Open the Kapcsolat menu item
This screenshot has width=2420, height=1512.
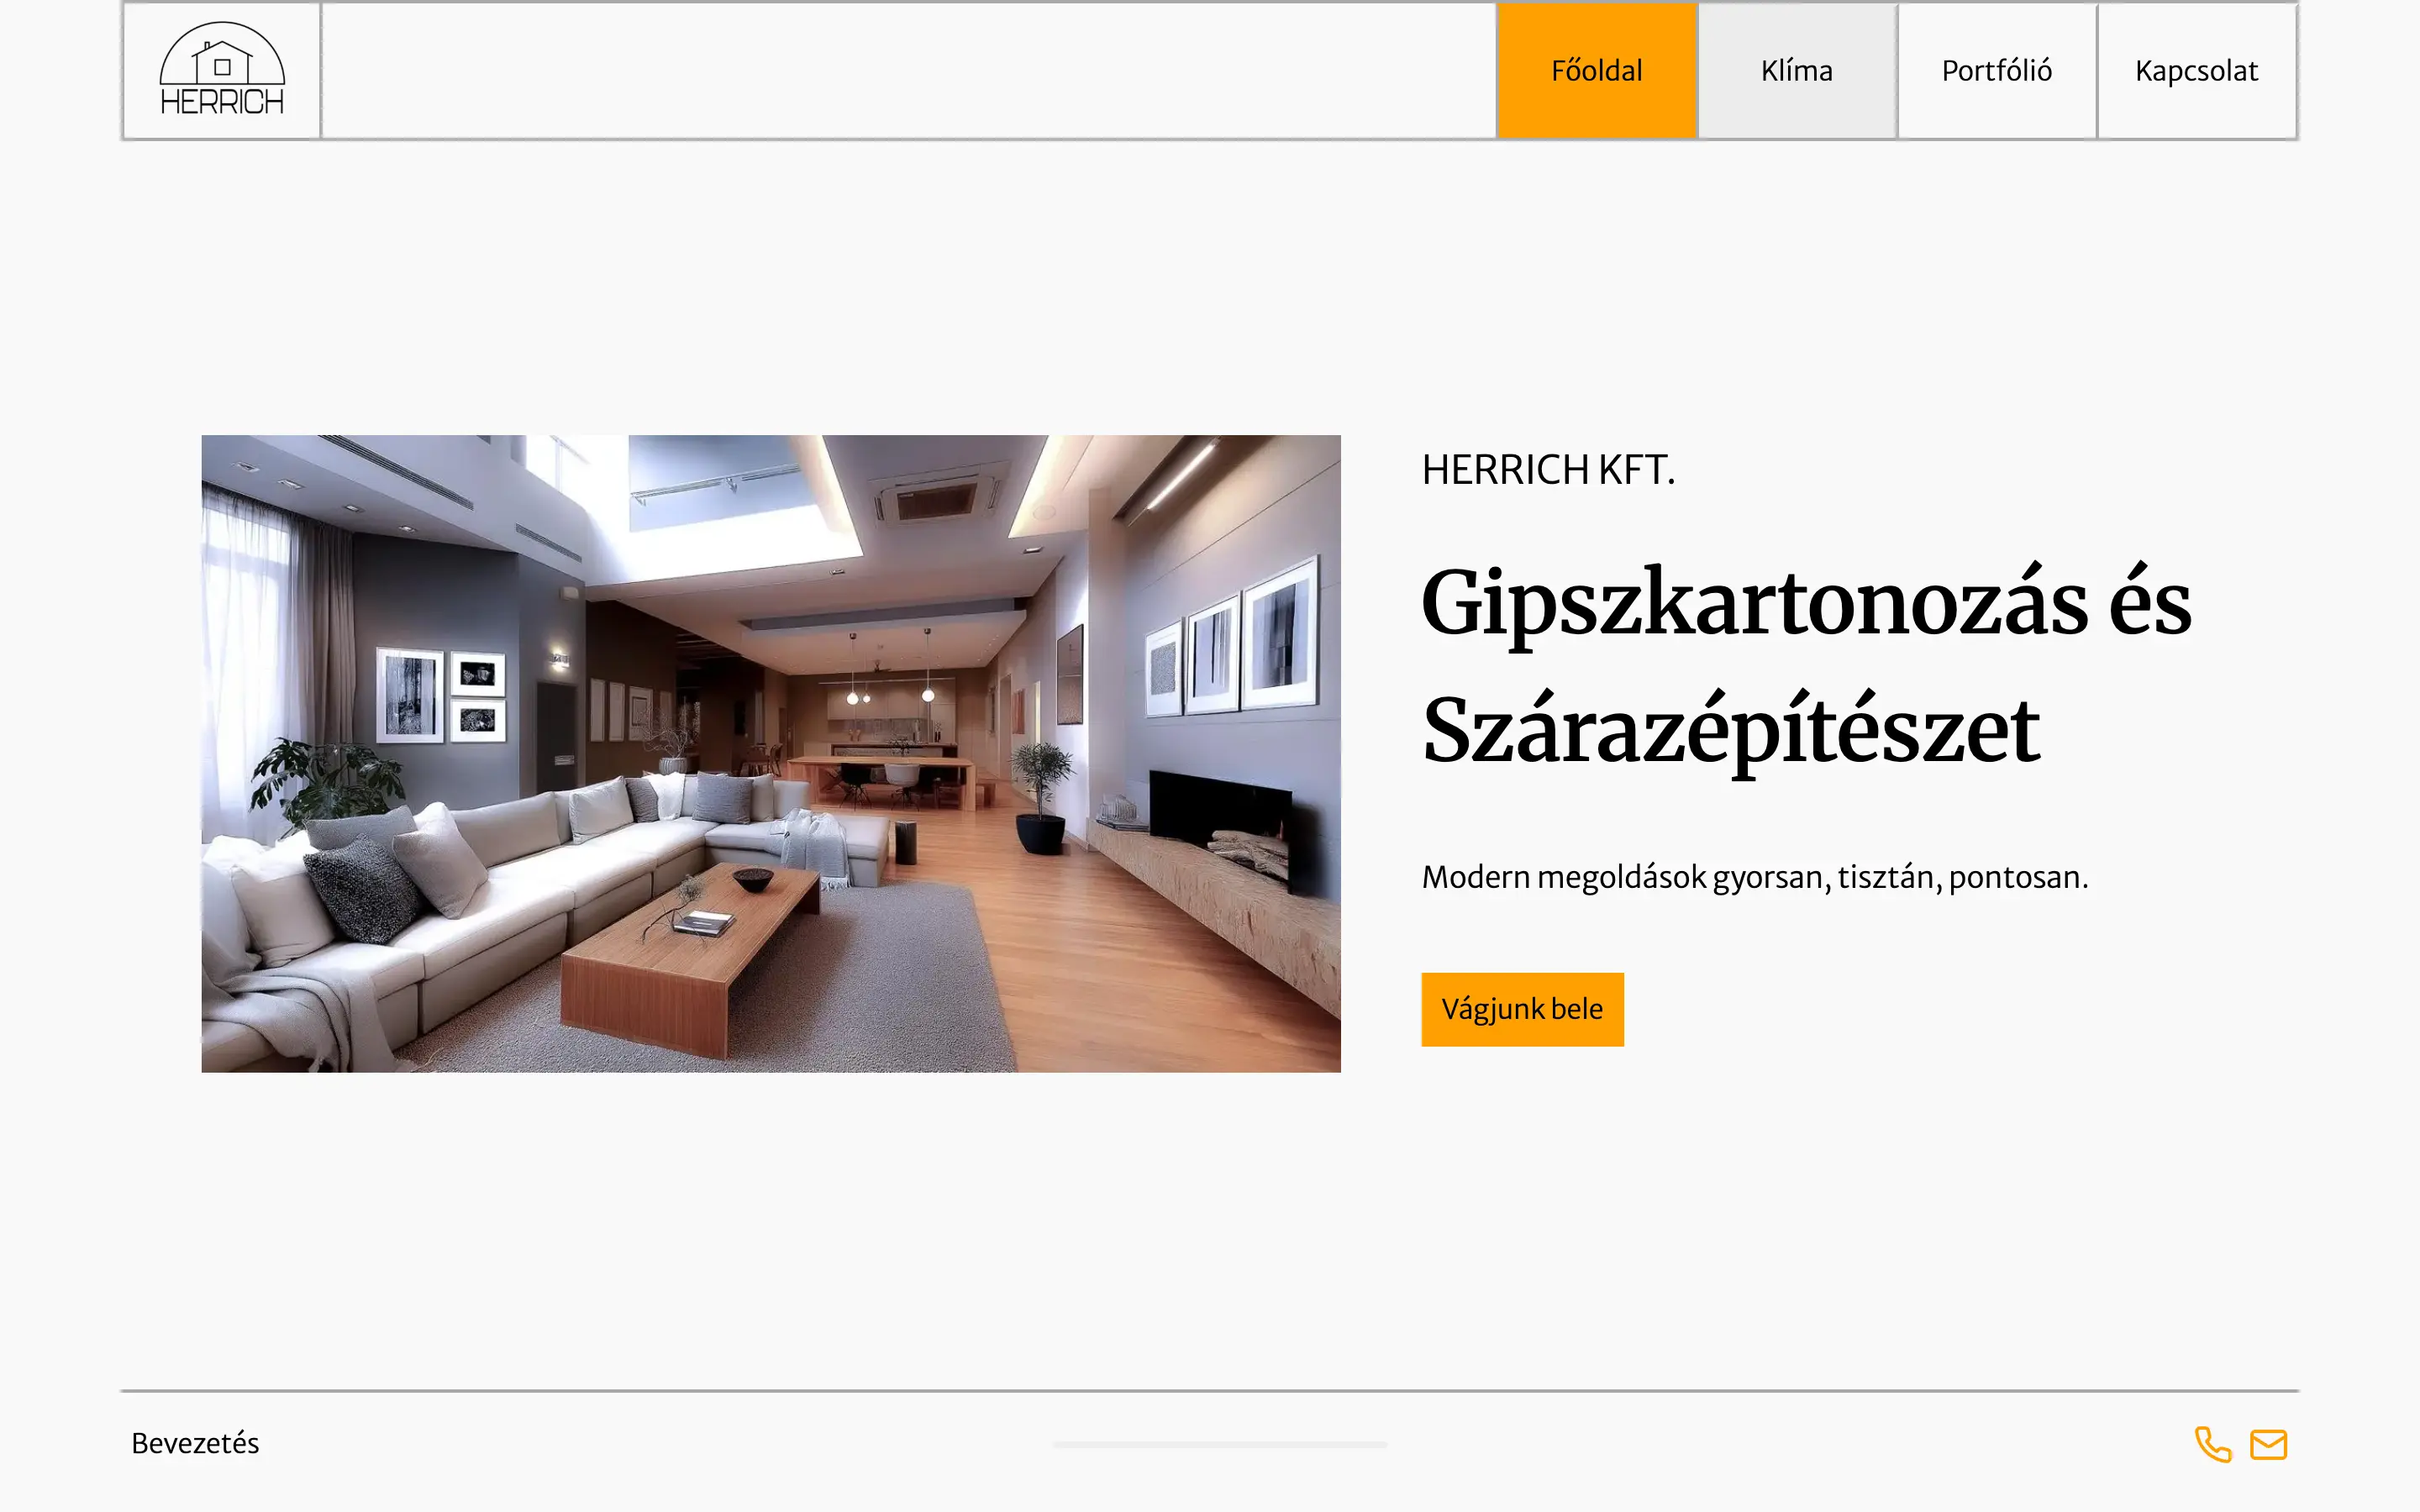(2197, 71)
